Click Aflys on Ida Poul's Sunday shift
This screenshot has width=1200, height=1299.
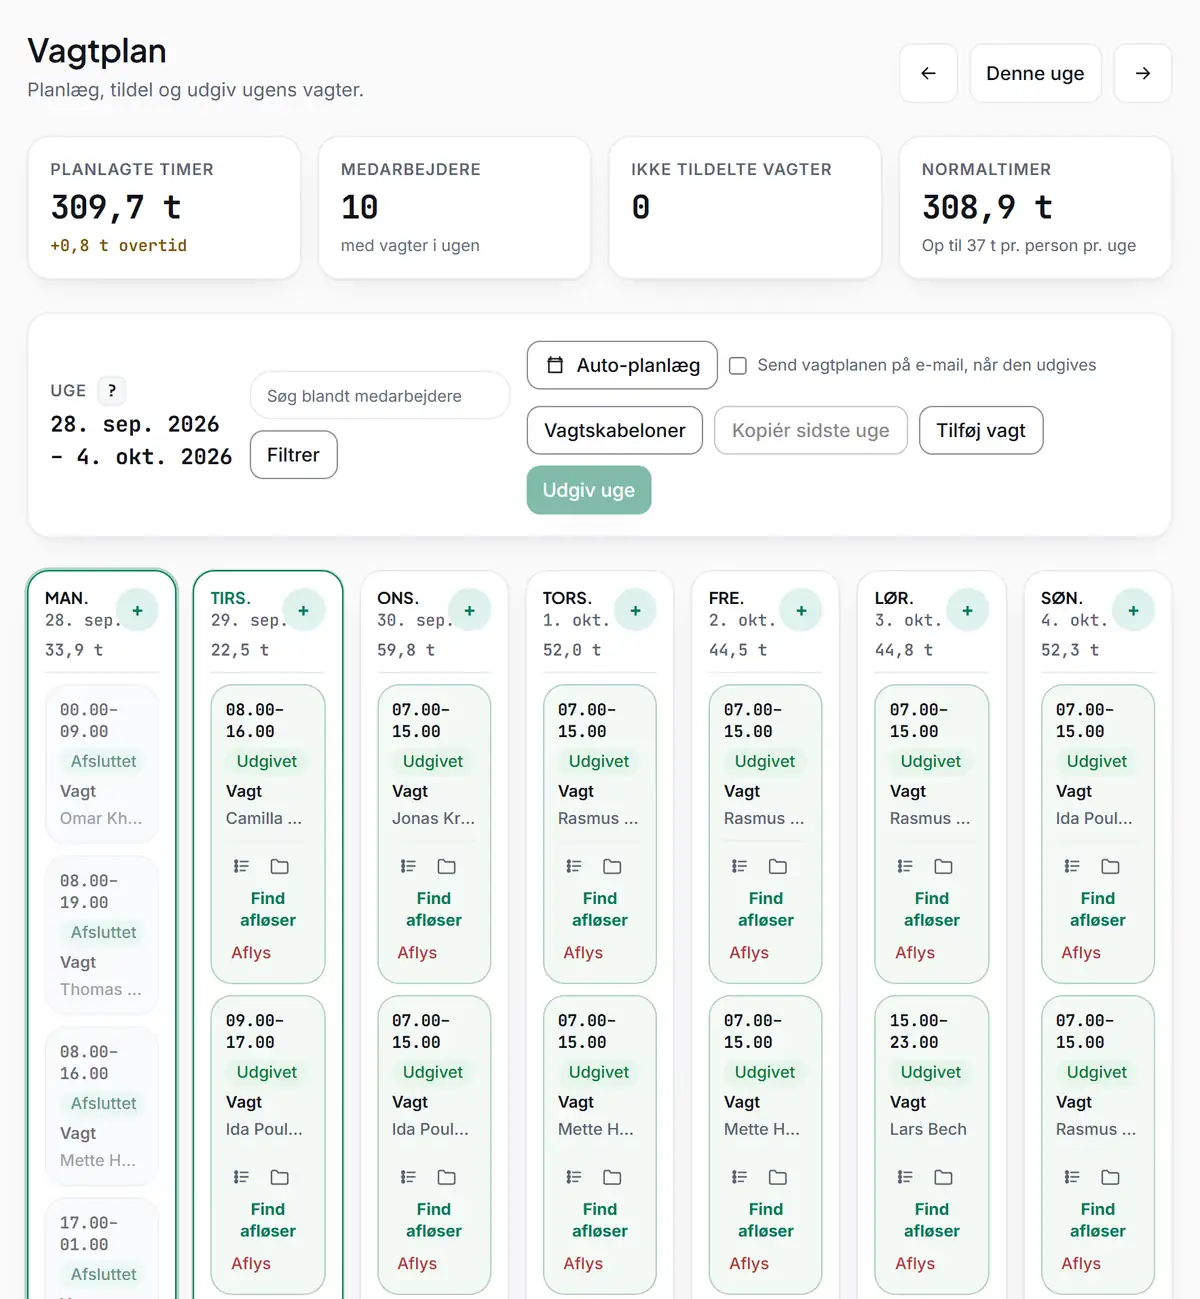pos(1081,953)
